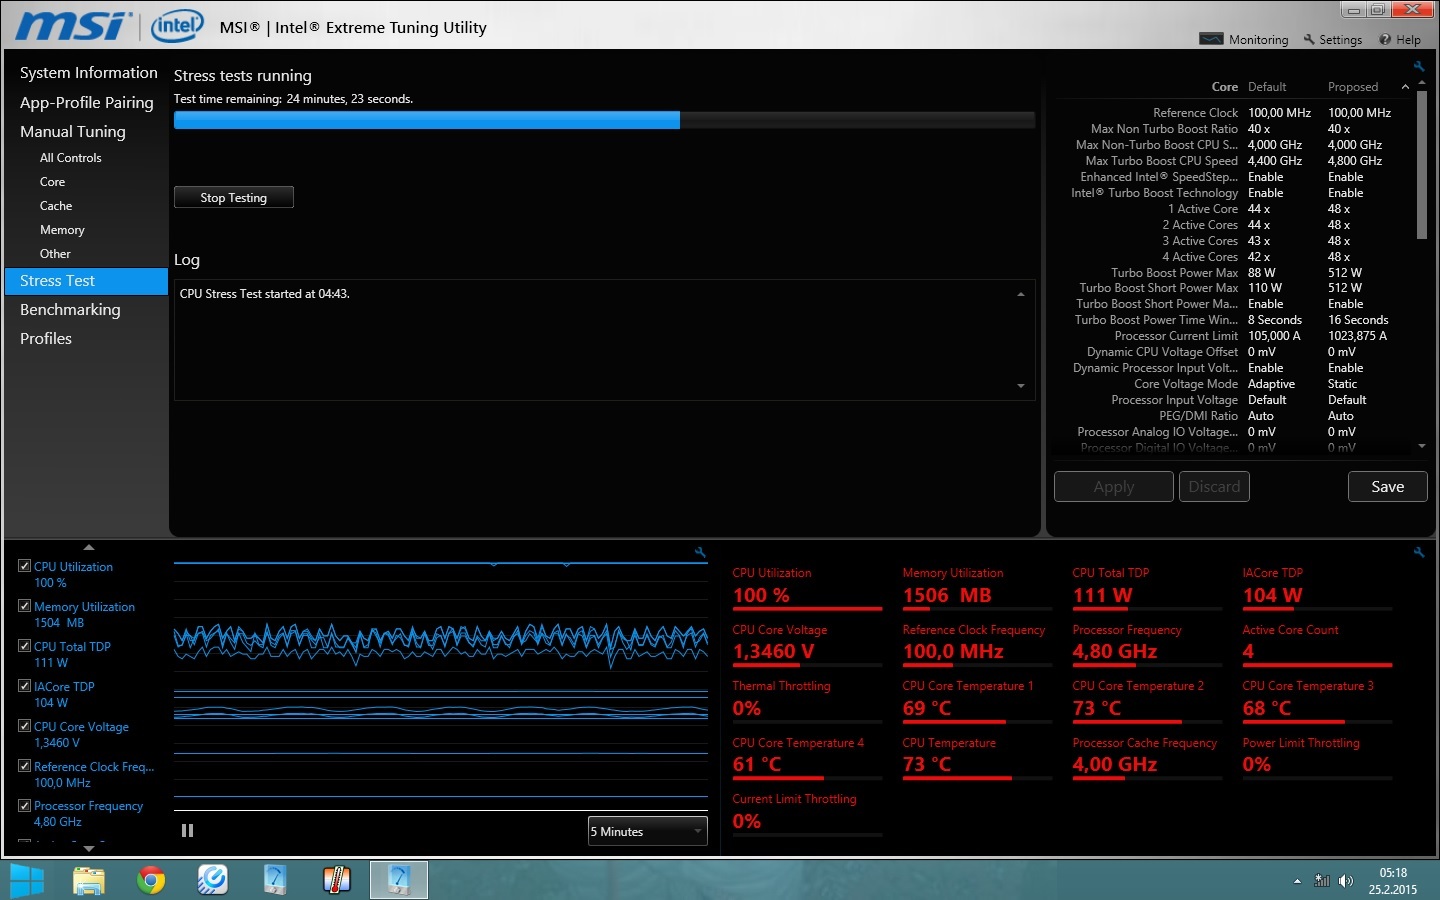Open Windows Start button
This screenshot has width=1440, height=900.
(26, 880)
